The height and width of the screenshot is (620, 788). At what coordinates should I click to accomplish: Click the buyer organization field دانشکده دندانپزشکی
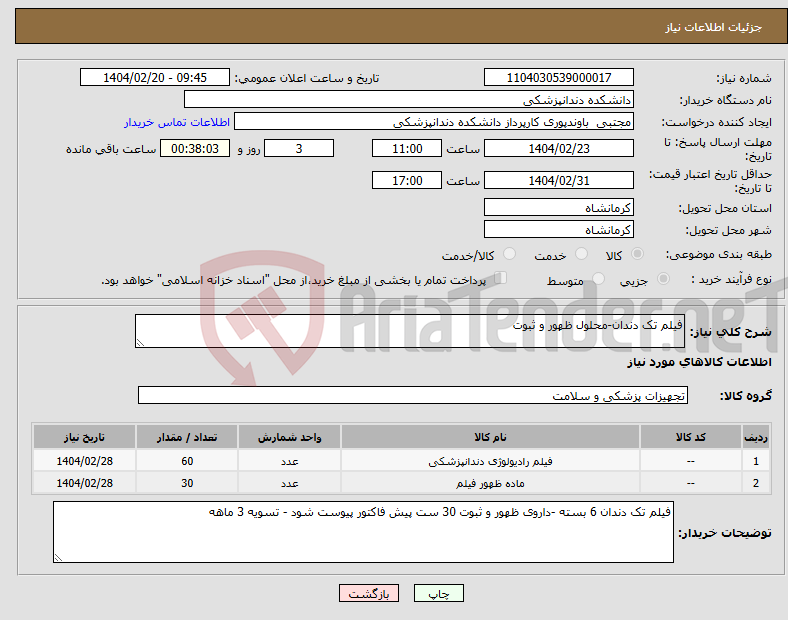pos(409,99)
